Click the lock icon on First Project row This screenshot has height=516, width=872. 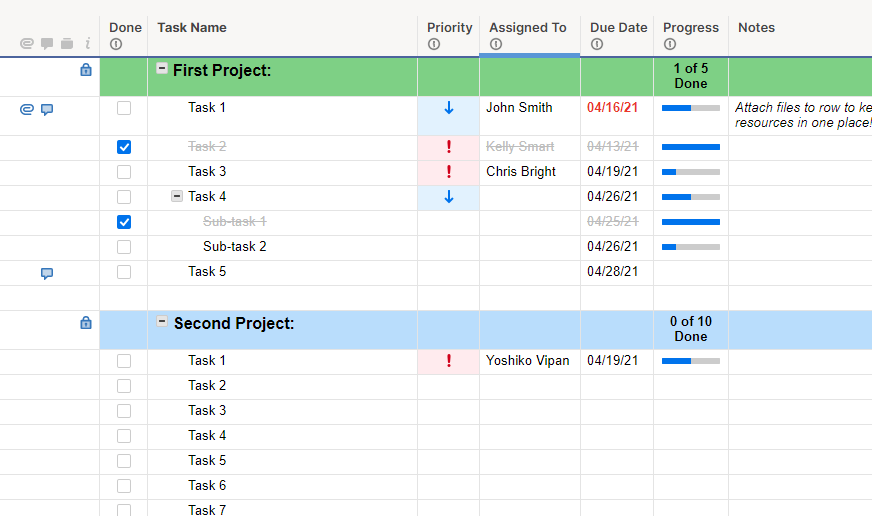86,70
